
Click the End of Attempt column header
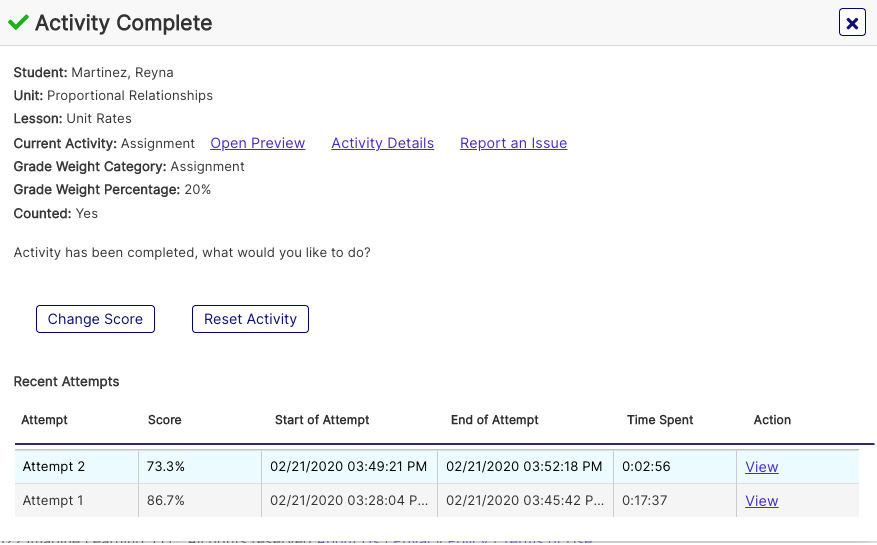(494, 420)
